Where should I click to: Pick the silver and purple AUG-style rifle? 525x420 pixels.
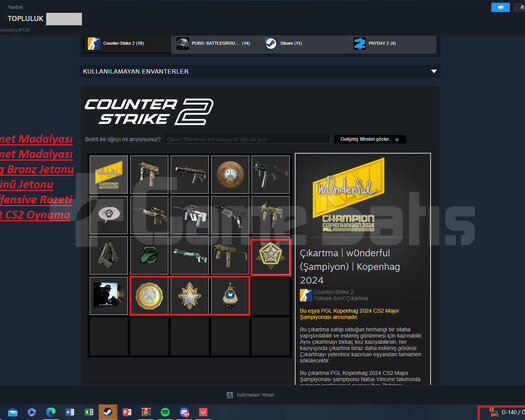click(x=190, y=215)
